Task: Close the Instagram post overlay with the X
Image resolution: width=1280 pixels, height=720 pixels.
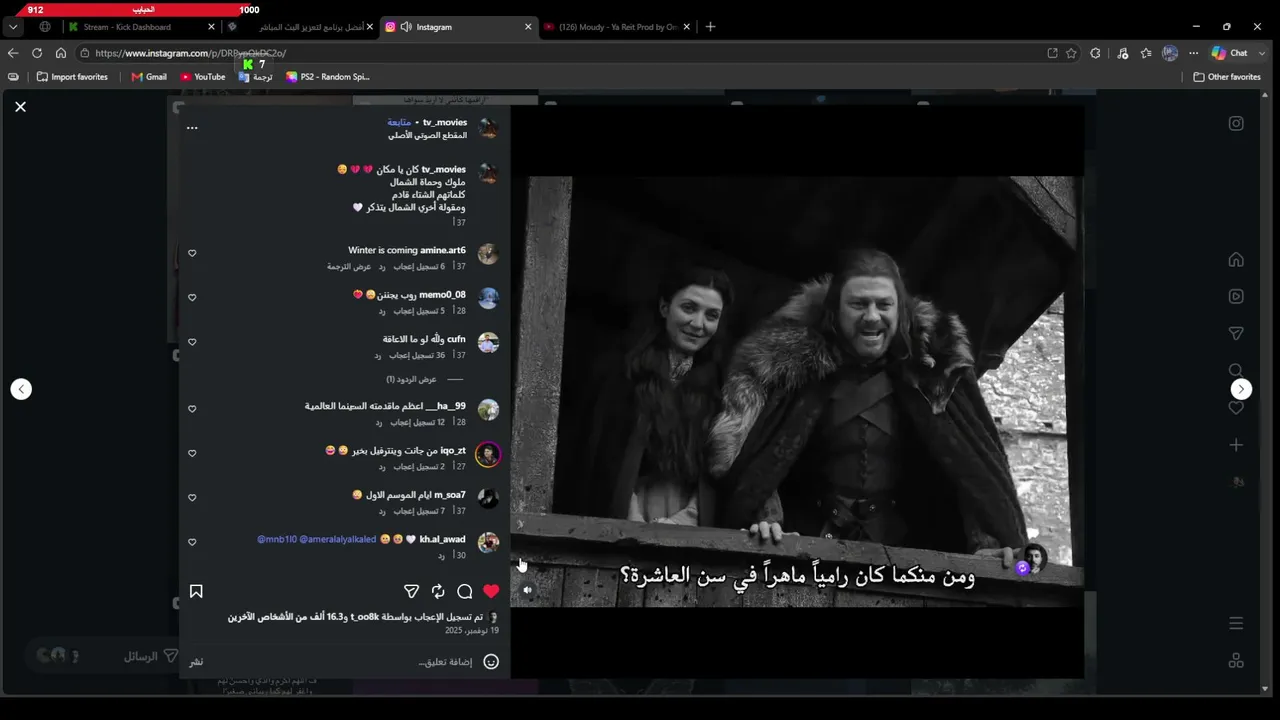Action: point(20,106)
